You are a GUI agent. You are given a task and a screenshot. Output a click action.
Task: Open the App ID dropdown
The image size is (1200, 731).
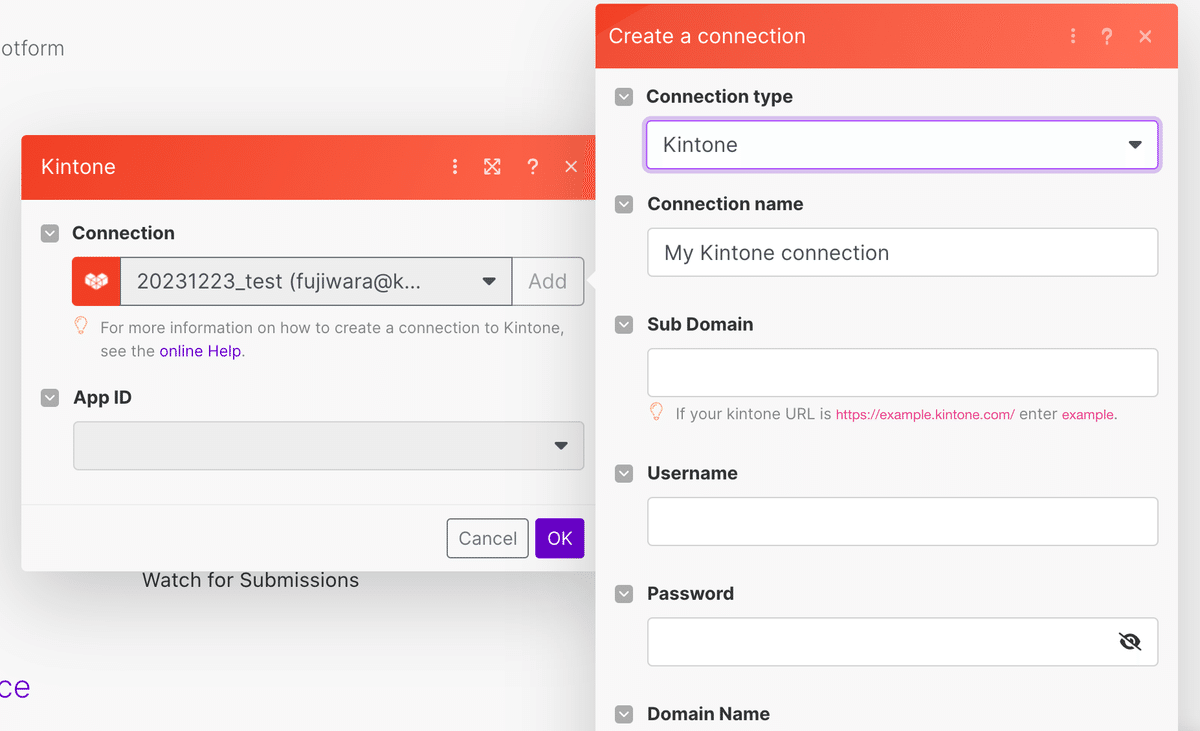click(x=328, y=445)
